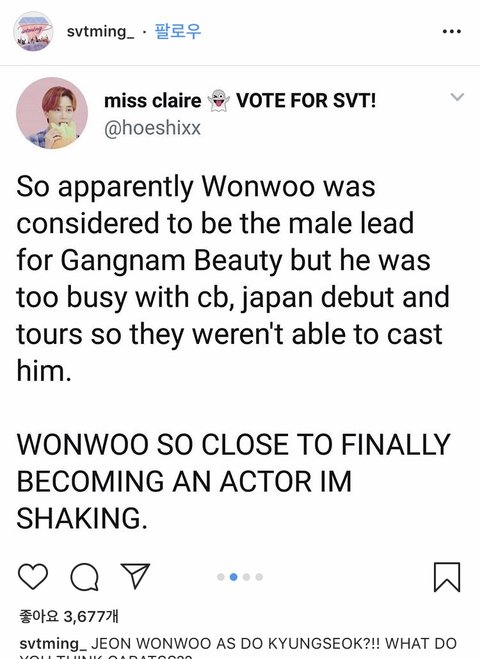Click svtming_ username in caption
This screenshot has height=659, width=480.
click(53, 644)
